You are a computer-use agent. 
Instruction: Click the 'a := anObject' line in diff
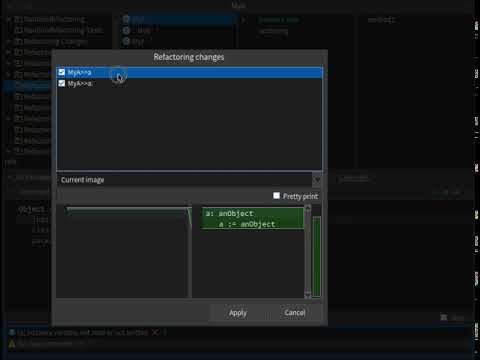tap(247, 224)
